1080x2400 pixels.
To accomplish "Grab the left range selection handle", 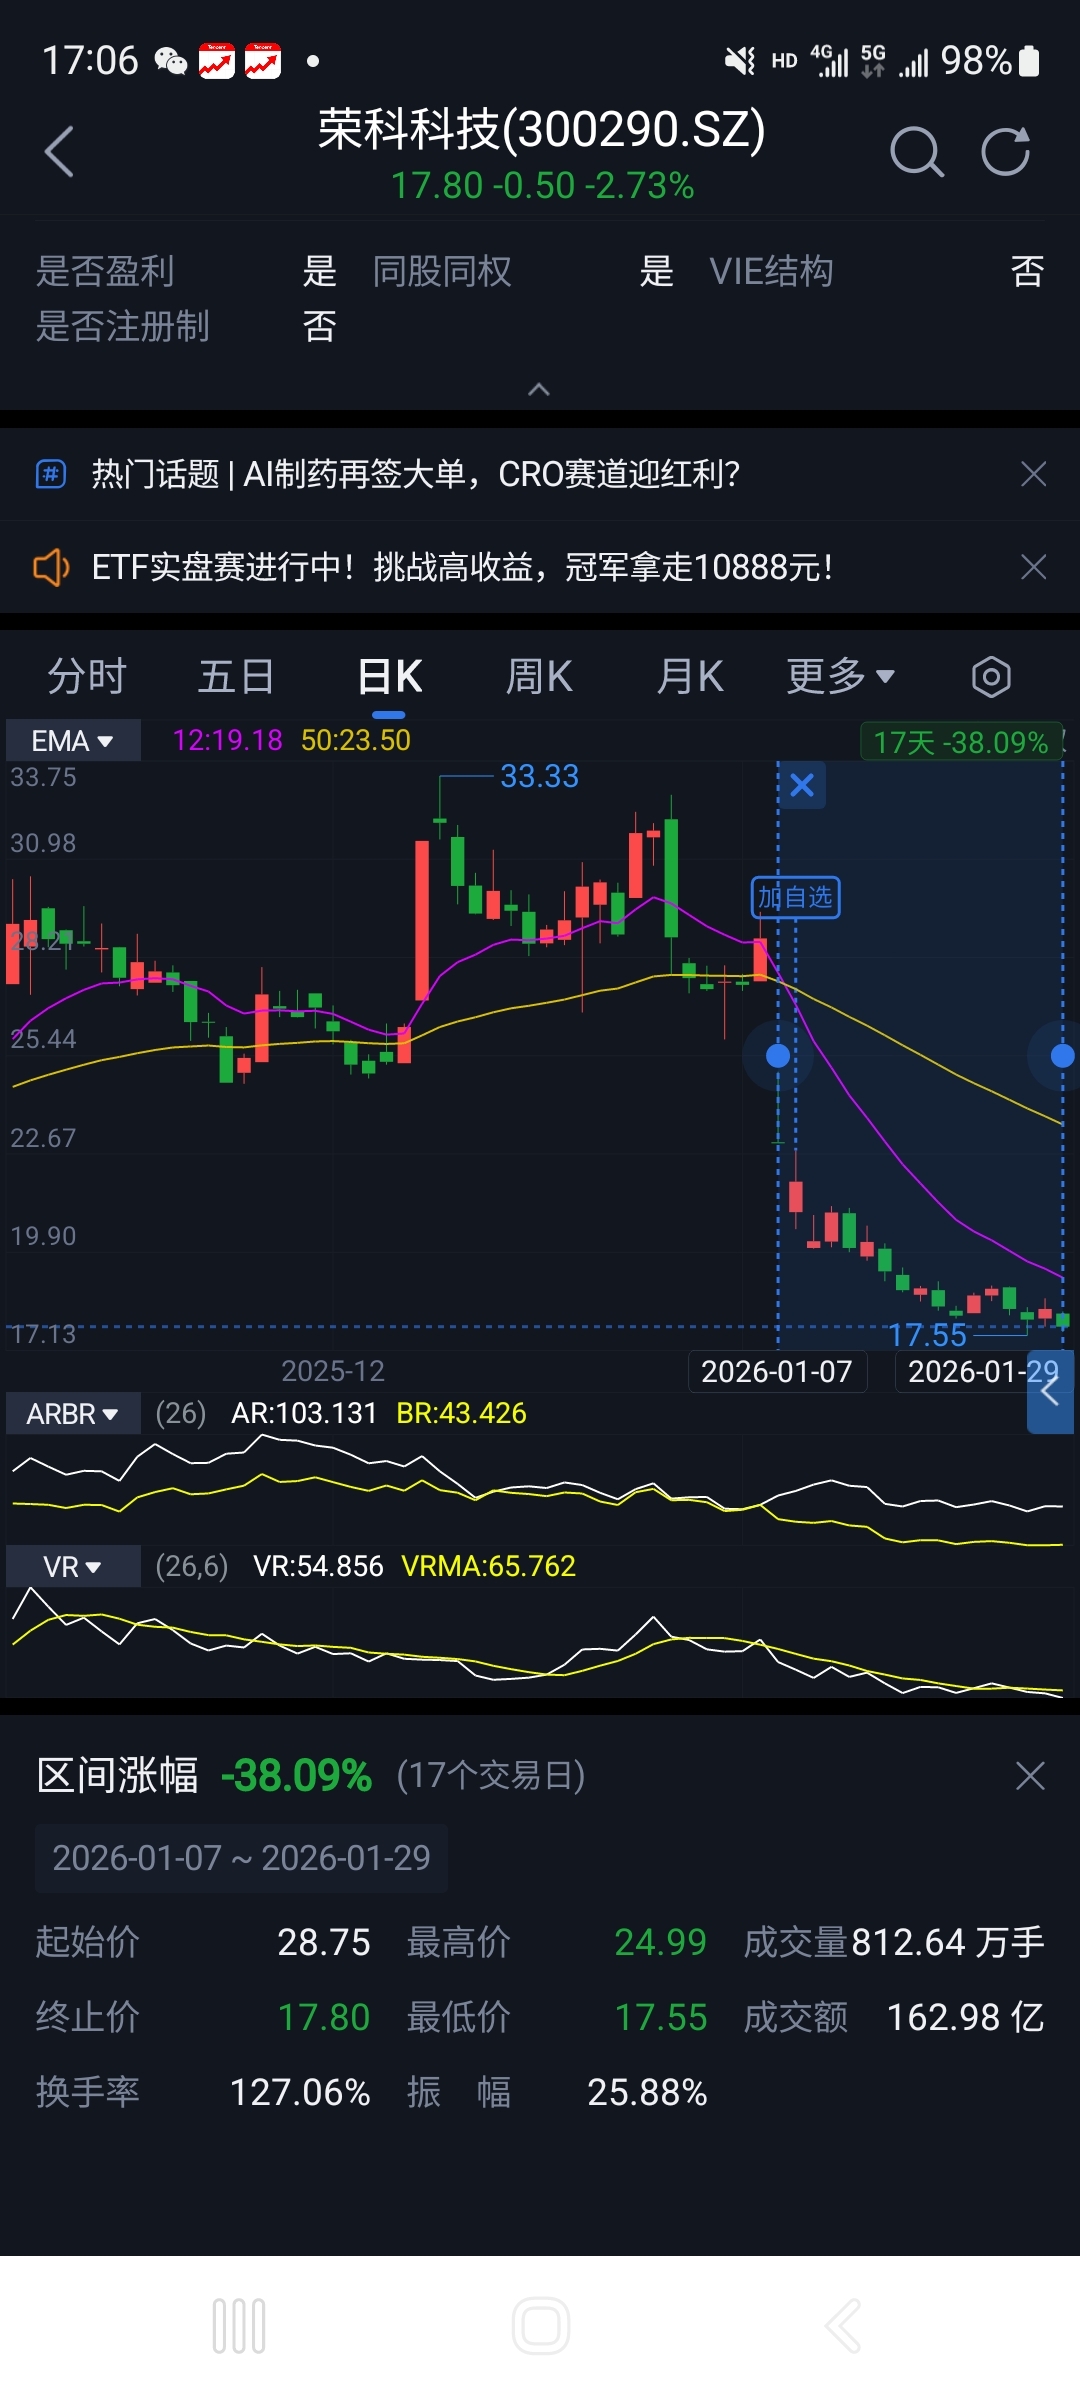I will [x=778, y=1055].
